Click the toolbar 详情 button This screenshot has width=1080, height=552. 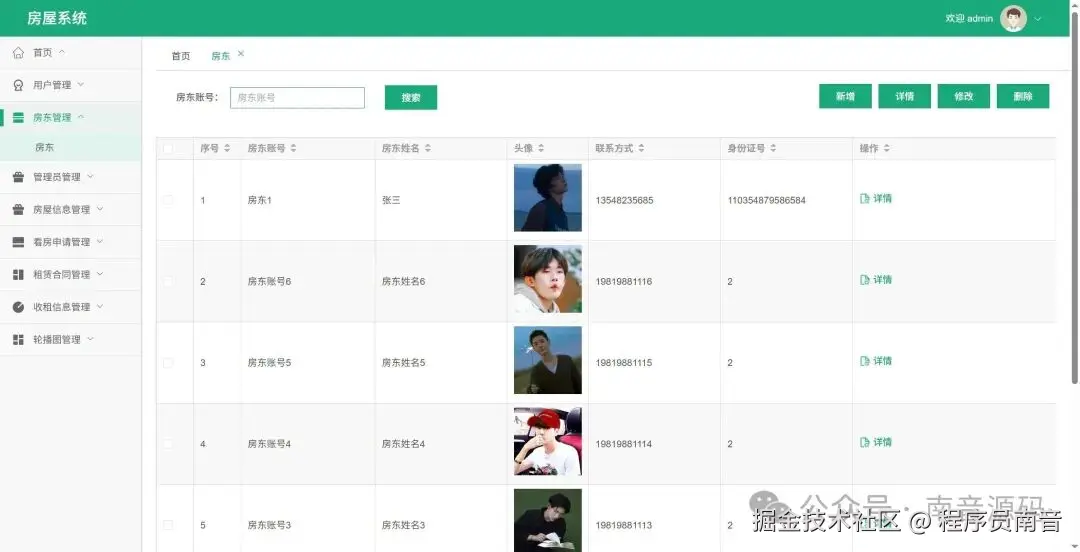pos(904,96)
